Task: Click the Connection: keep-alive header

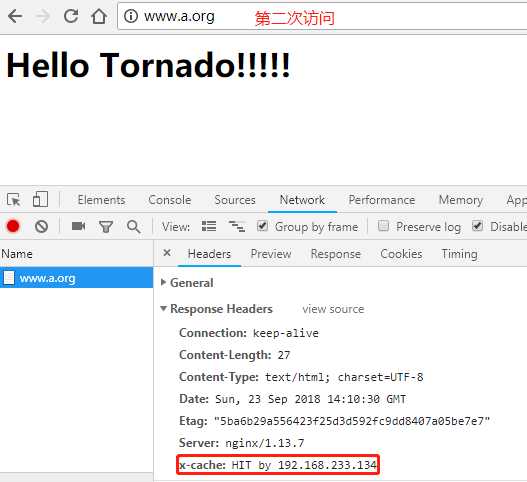Action: [249, 333]
